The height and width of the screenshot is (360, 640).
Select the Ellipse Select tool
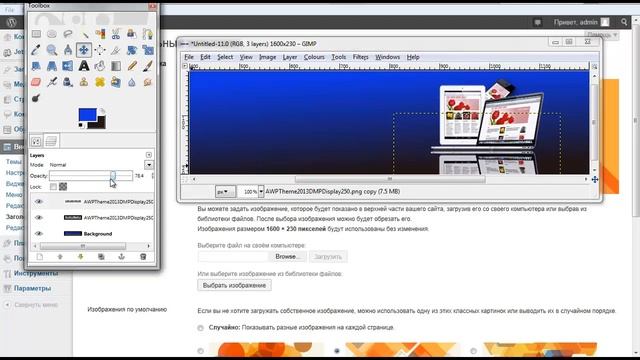[x=52, y=34]
